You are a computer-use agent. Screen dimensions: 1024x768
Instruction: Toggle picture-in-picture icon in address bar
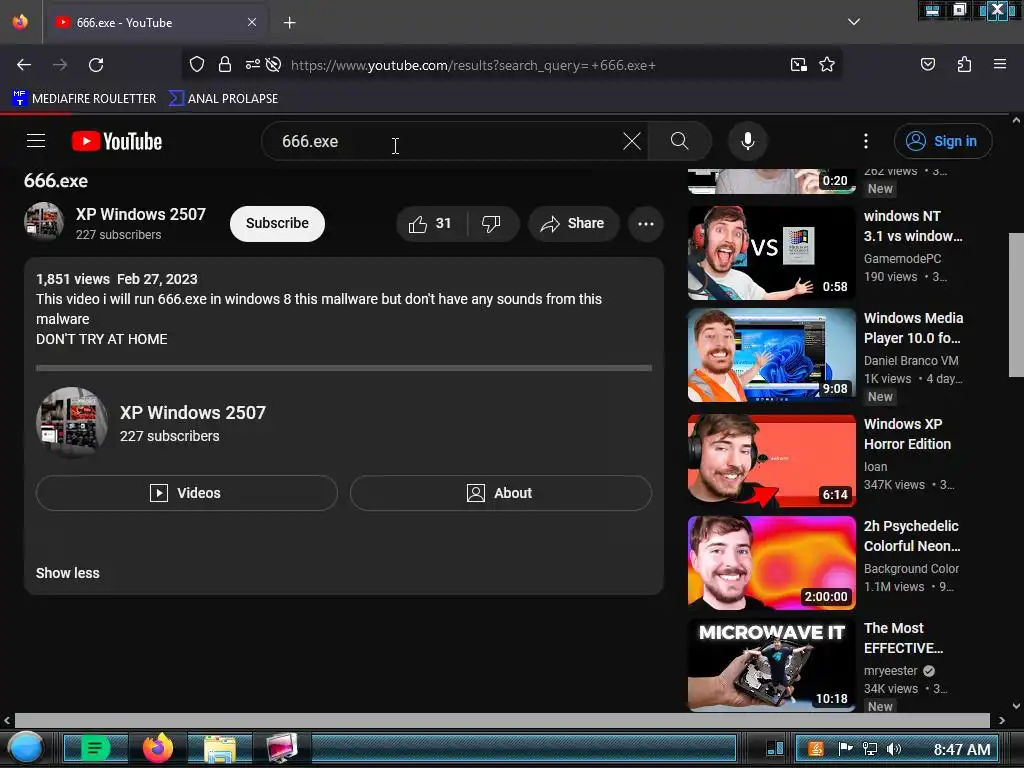[798, 65]
